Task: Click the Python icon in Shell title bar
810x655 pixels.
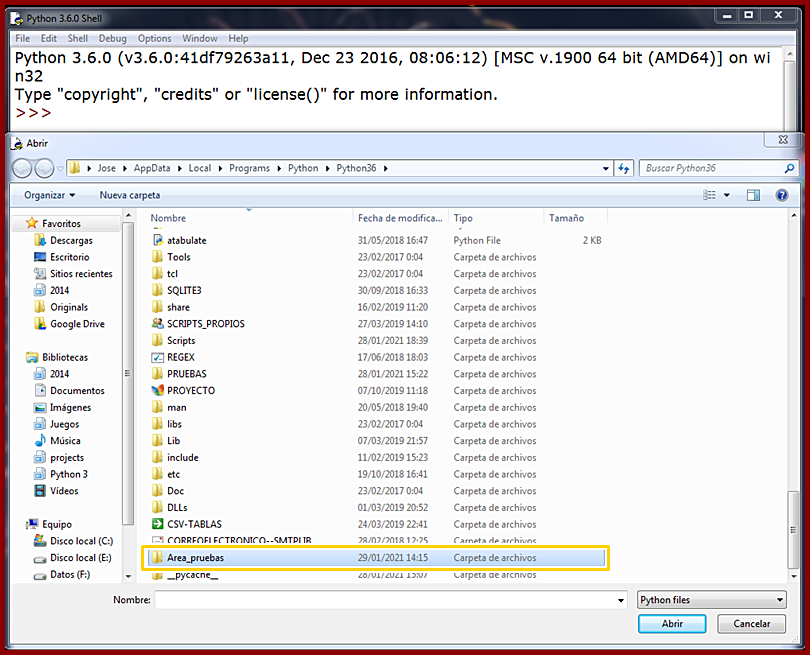Action: point(17,19)
